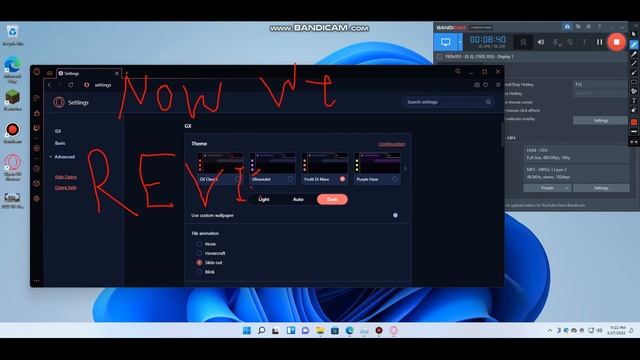The height and width of the screenshot is (360, 640).
Task: Toggle Bandicam microphone icon
Action: tap(556, 42)
